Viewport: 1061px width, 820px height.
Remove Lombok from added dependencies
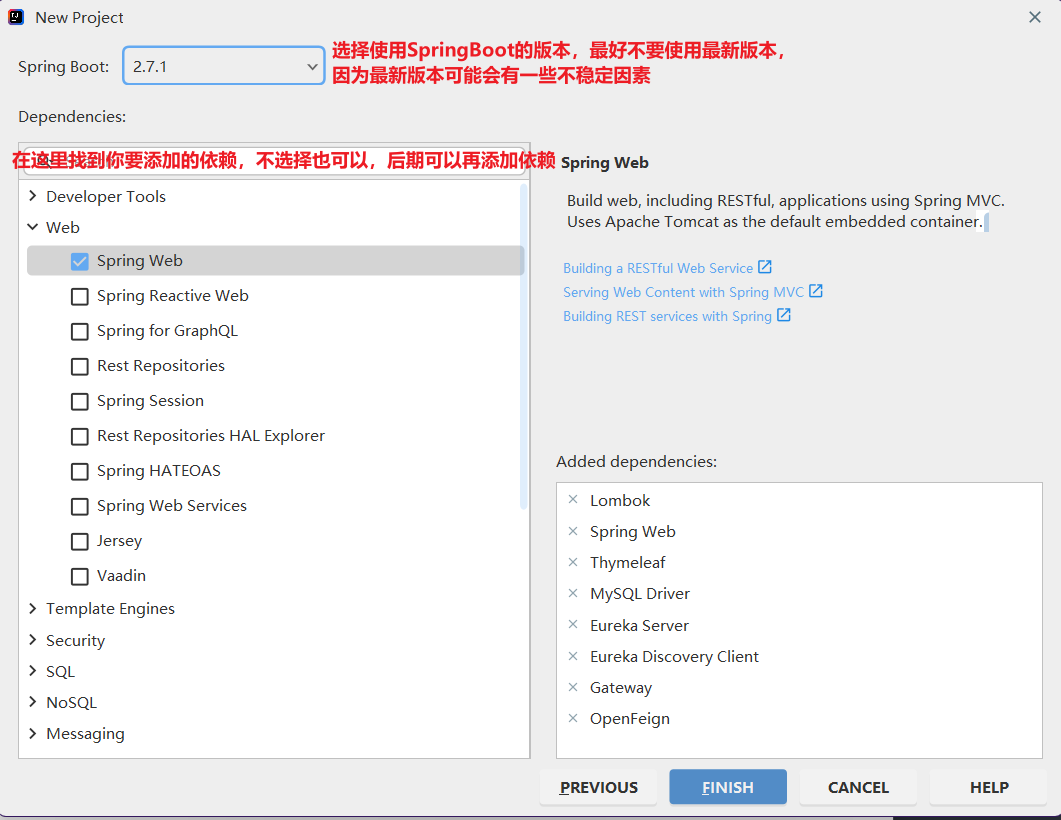click(x=573, y=499)
